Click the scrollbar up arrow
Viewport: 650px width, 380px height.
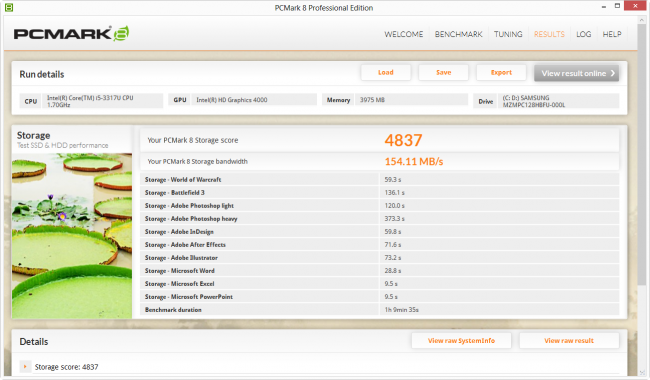tap(642, 19)
